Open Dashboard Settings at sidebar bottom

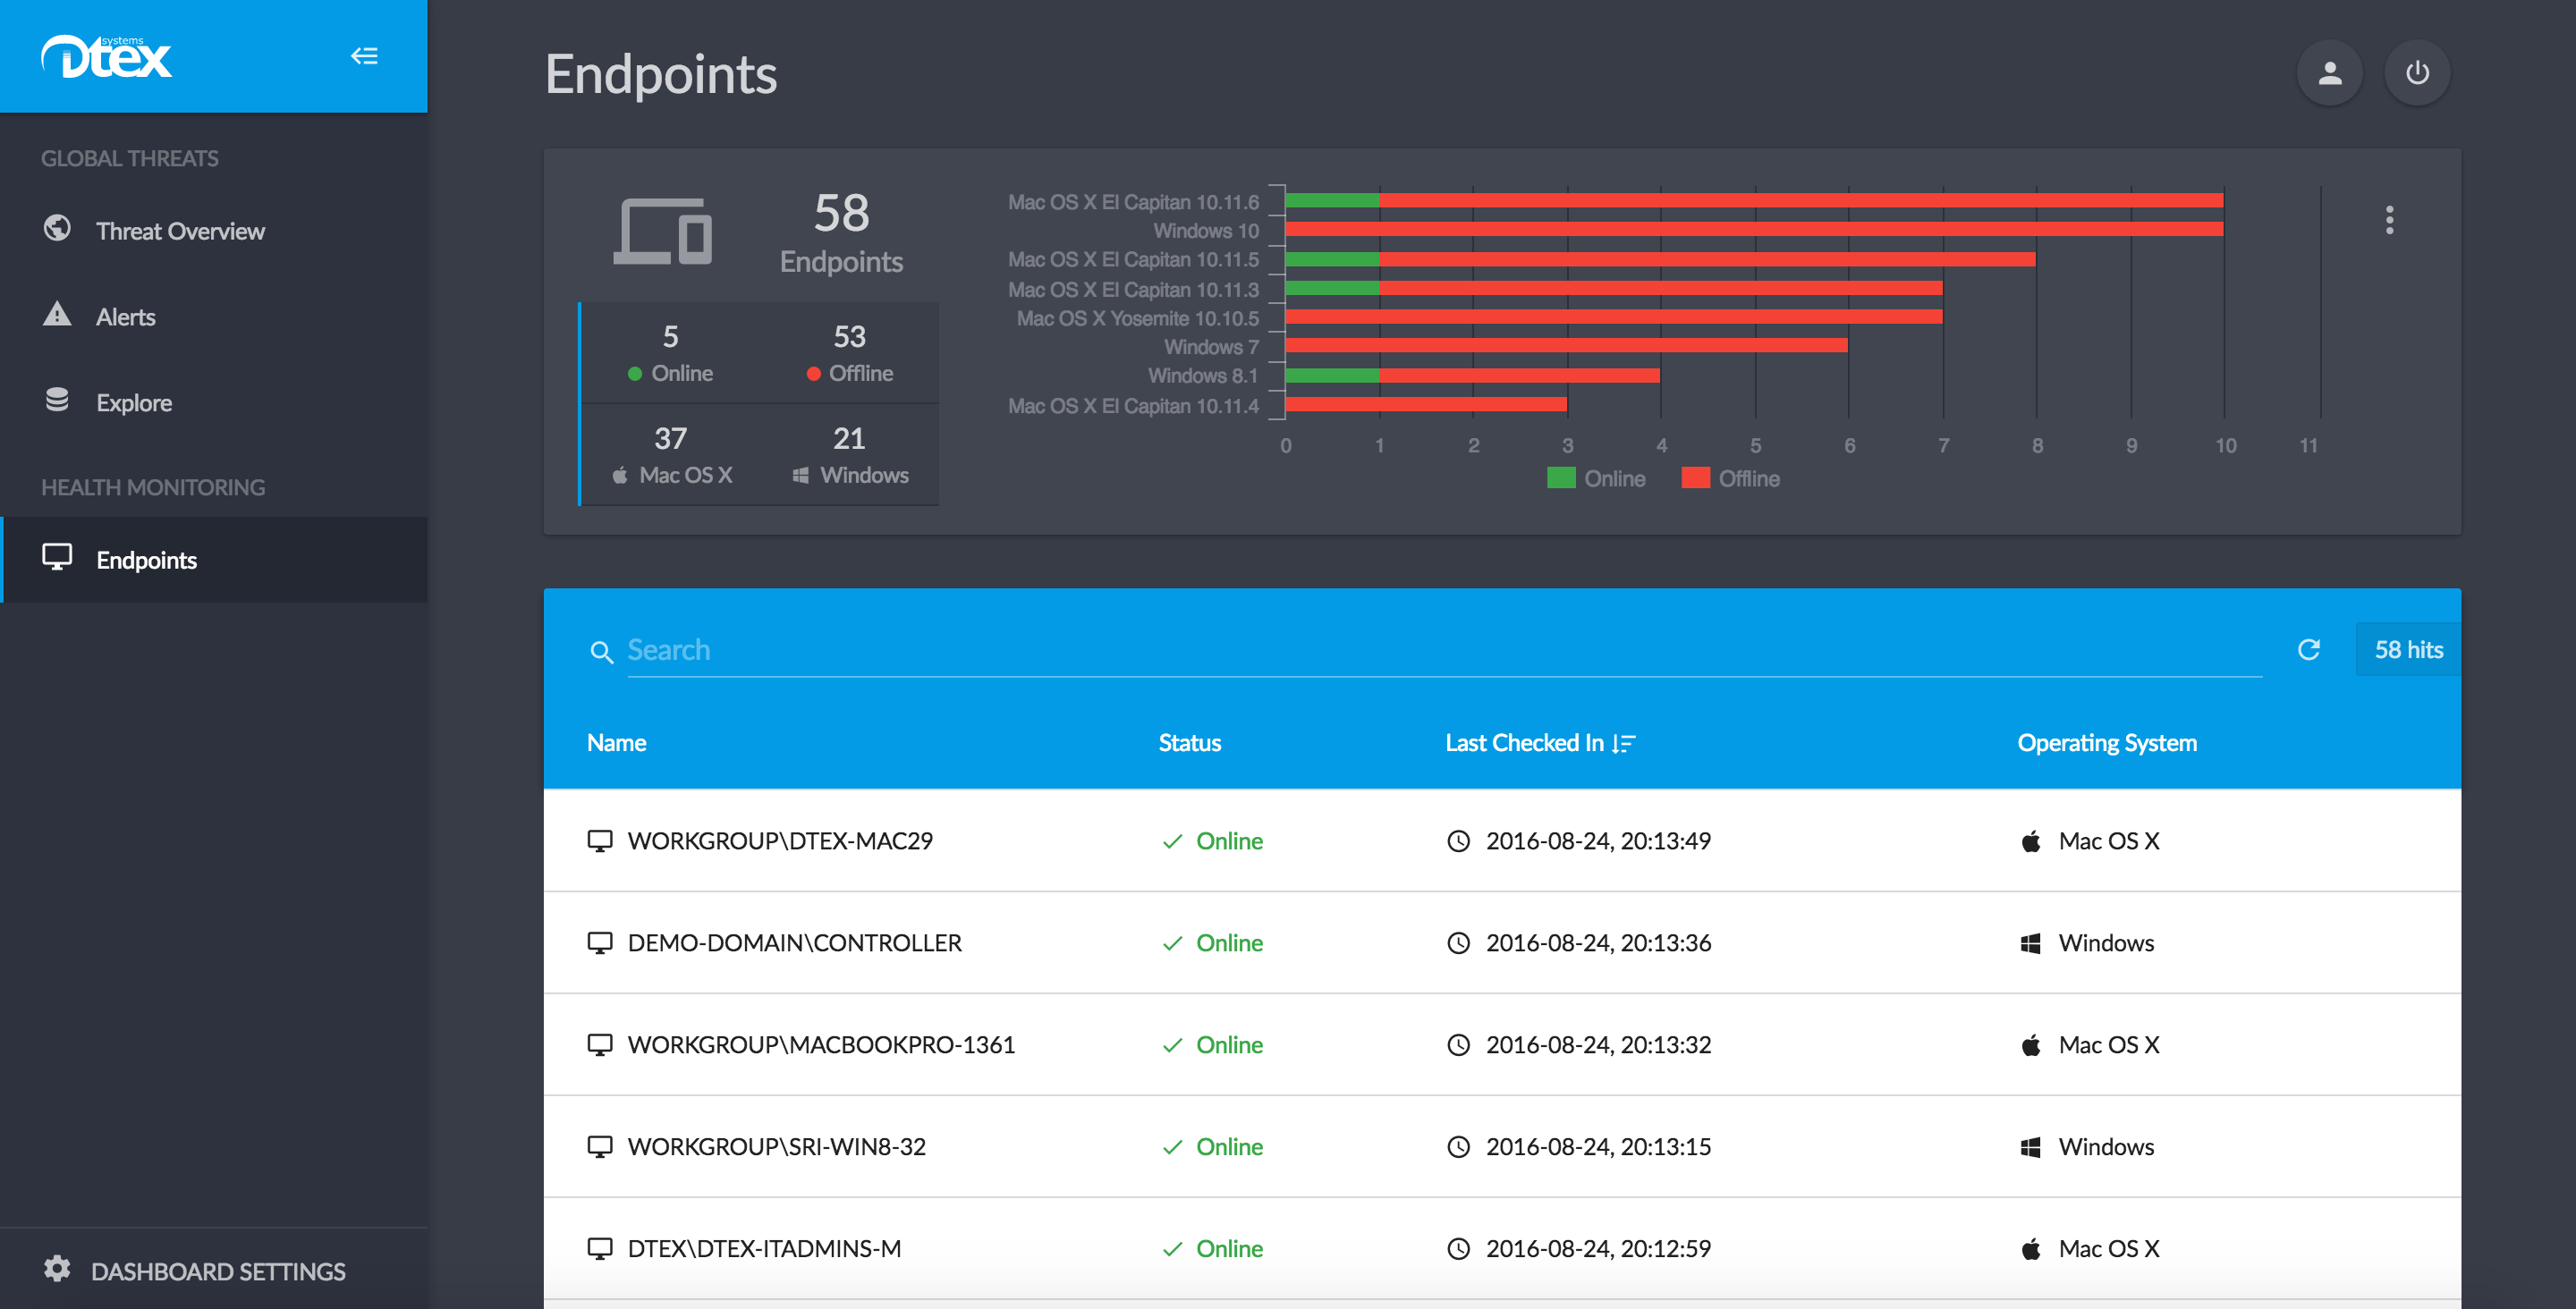[214, 1270]
